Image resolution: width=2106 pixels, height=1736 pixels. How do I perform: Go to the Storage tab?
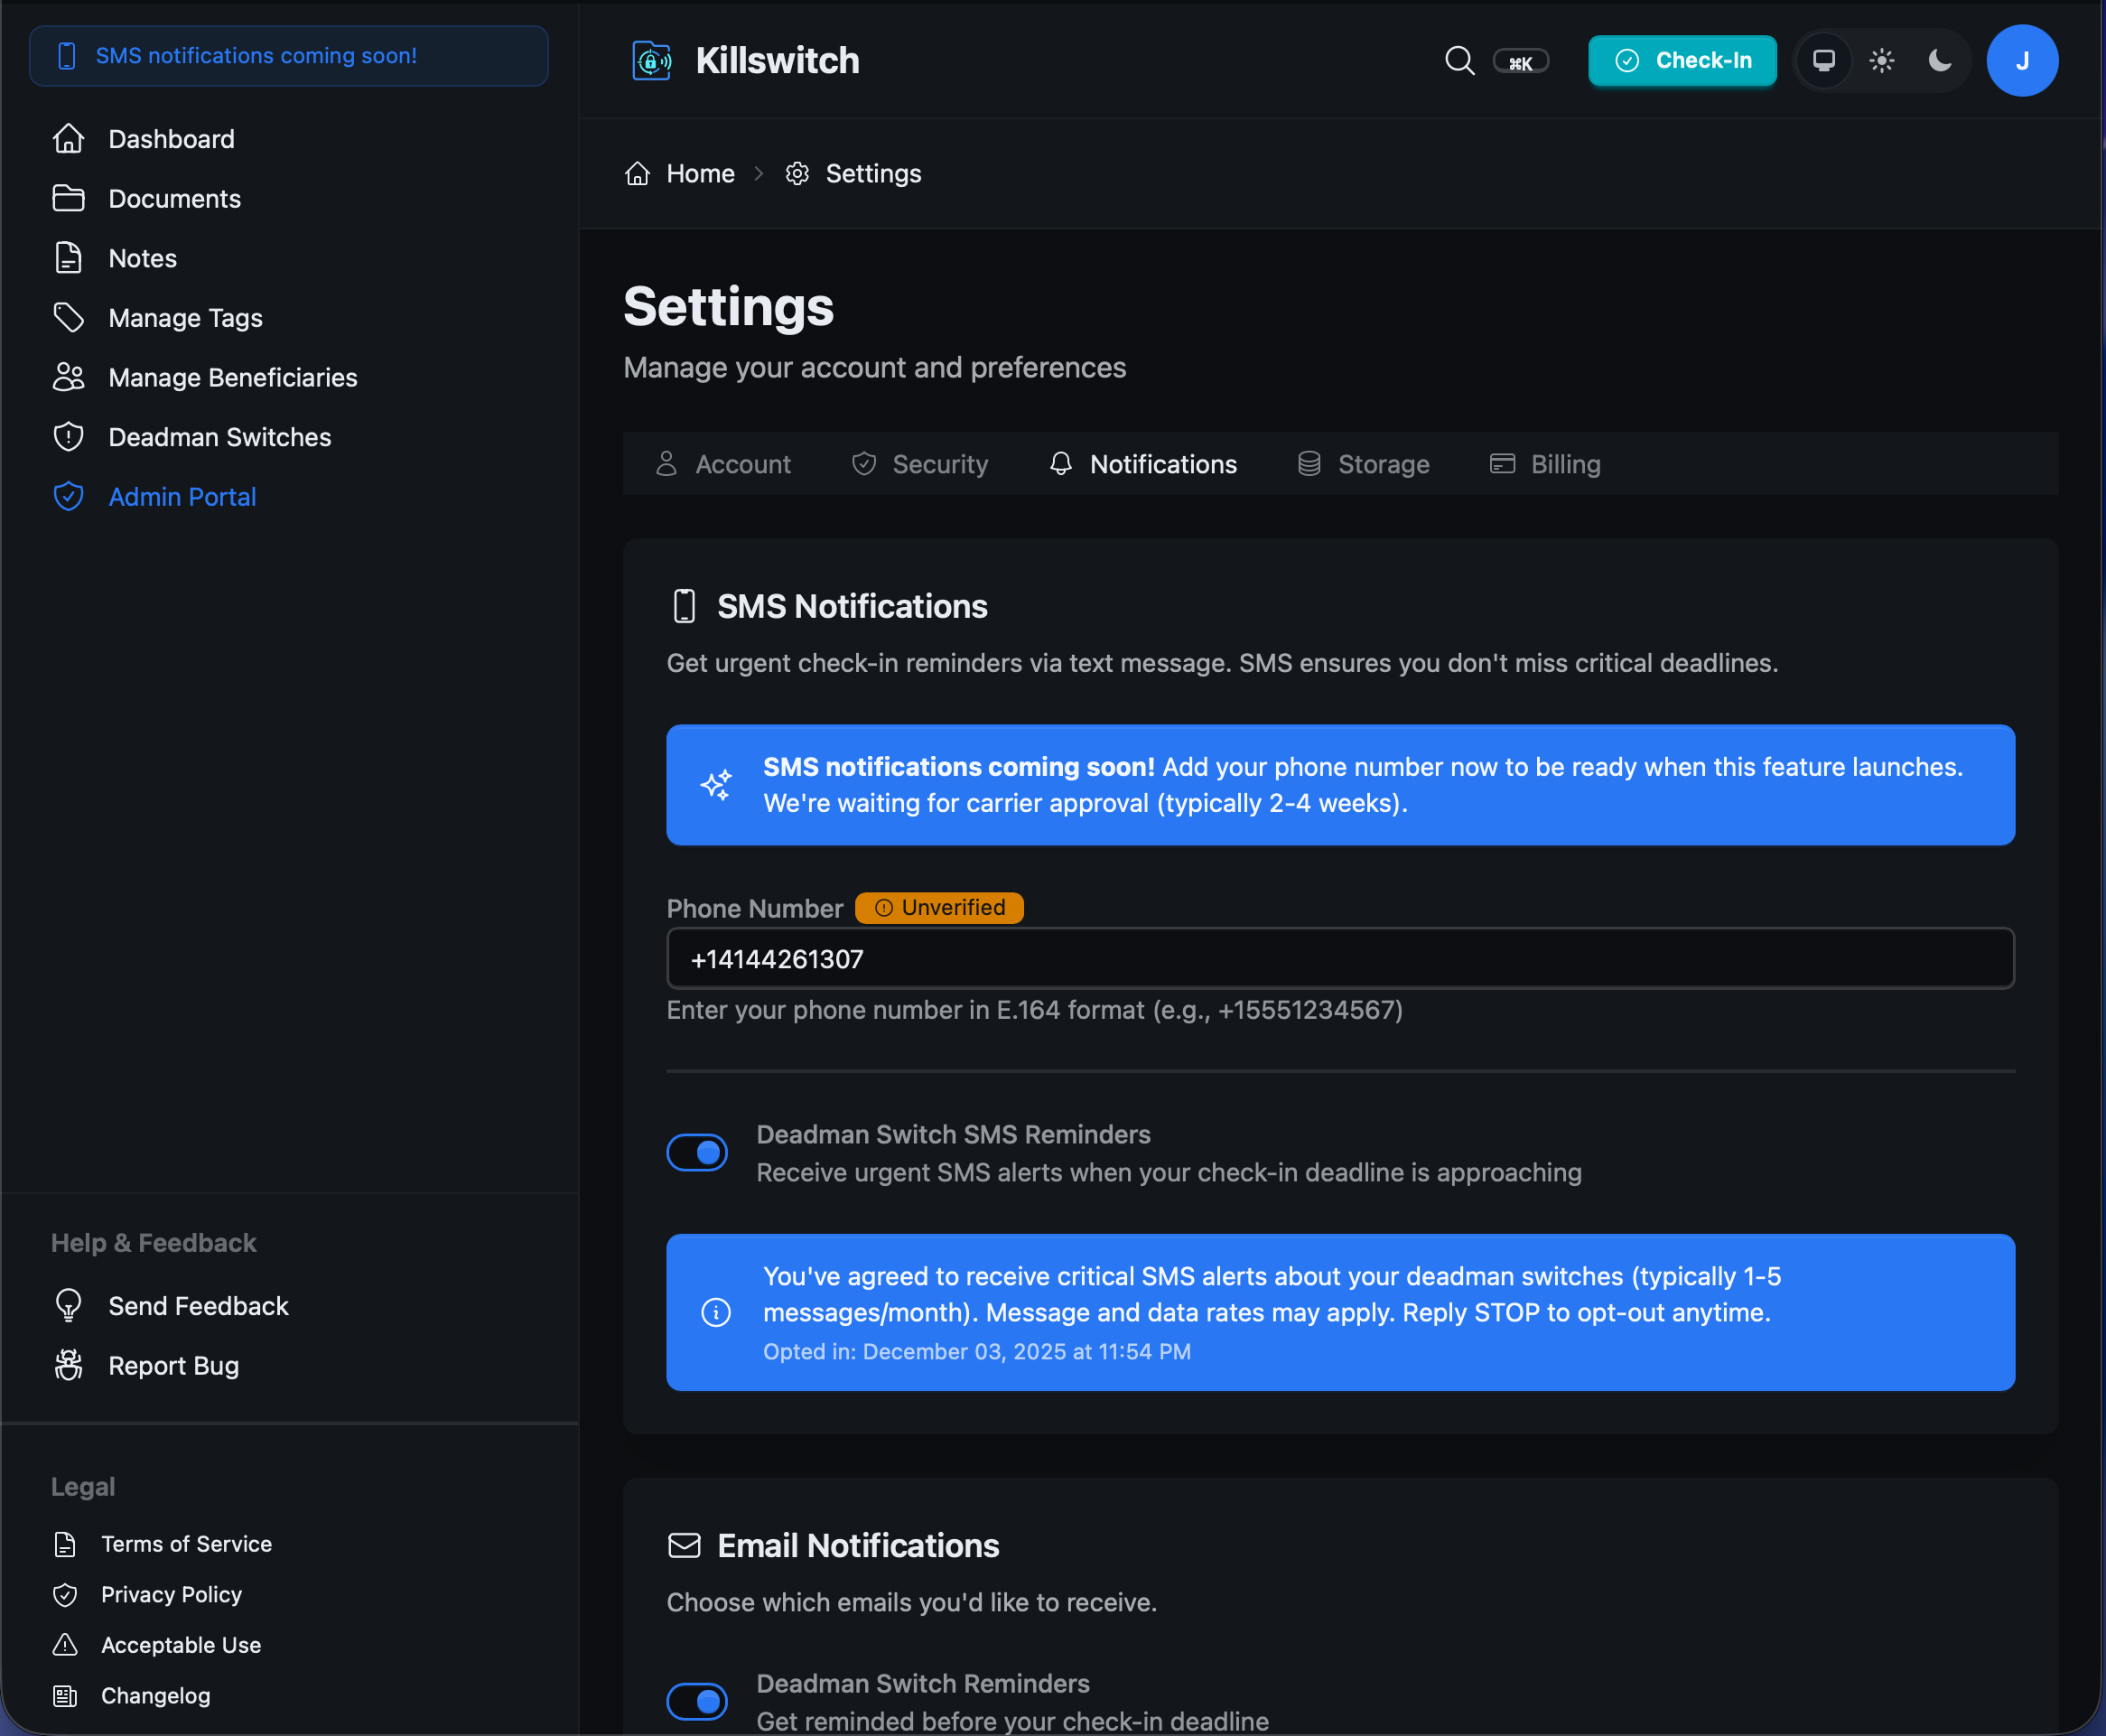point(1364,464)
